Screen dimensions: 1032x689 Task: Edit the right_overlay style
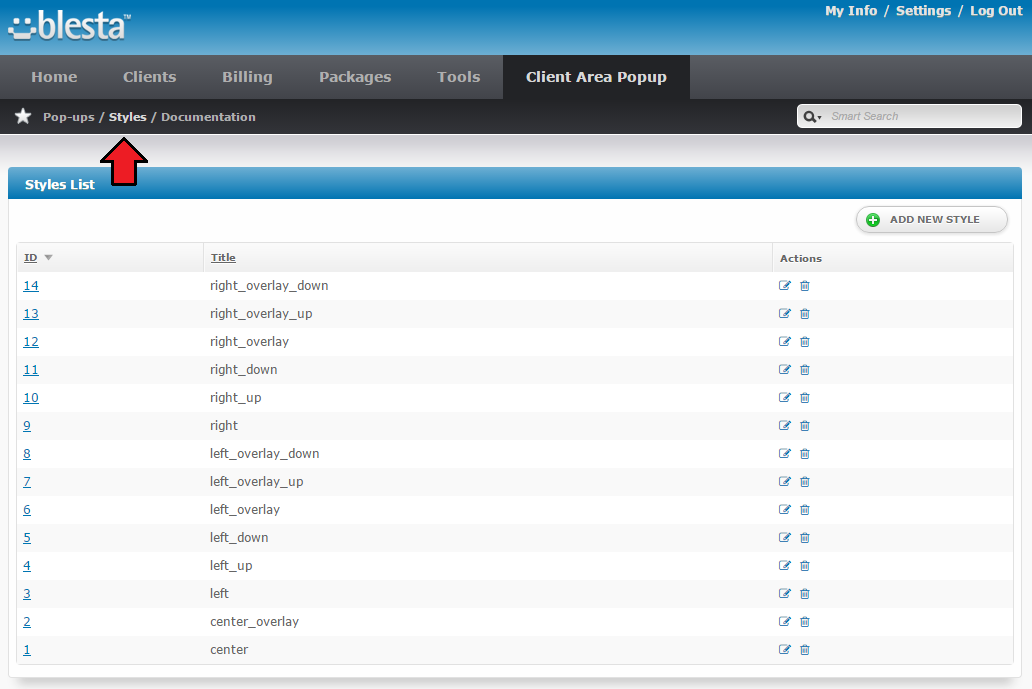pos(785,342)
